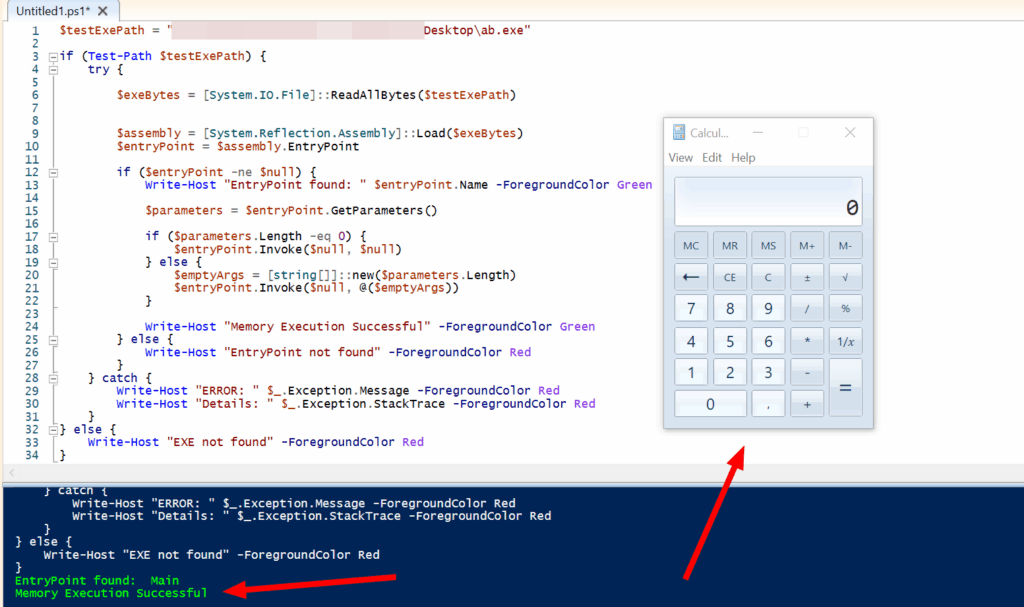This screenshot has width=1024, height=607.
Task: Click the plus-minus sign button
Action: click(807, 277)
